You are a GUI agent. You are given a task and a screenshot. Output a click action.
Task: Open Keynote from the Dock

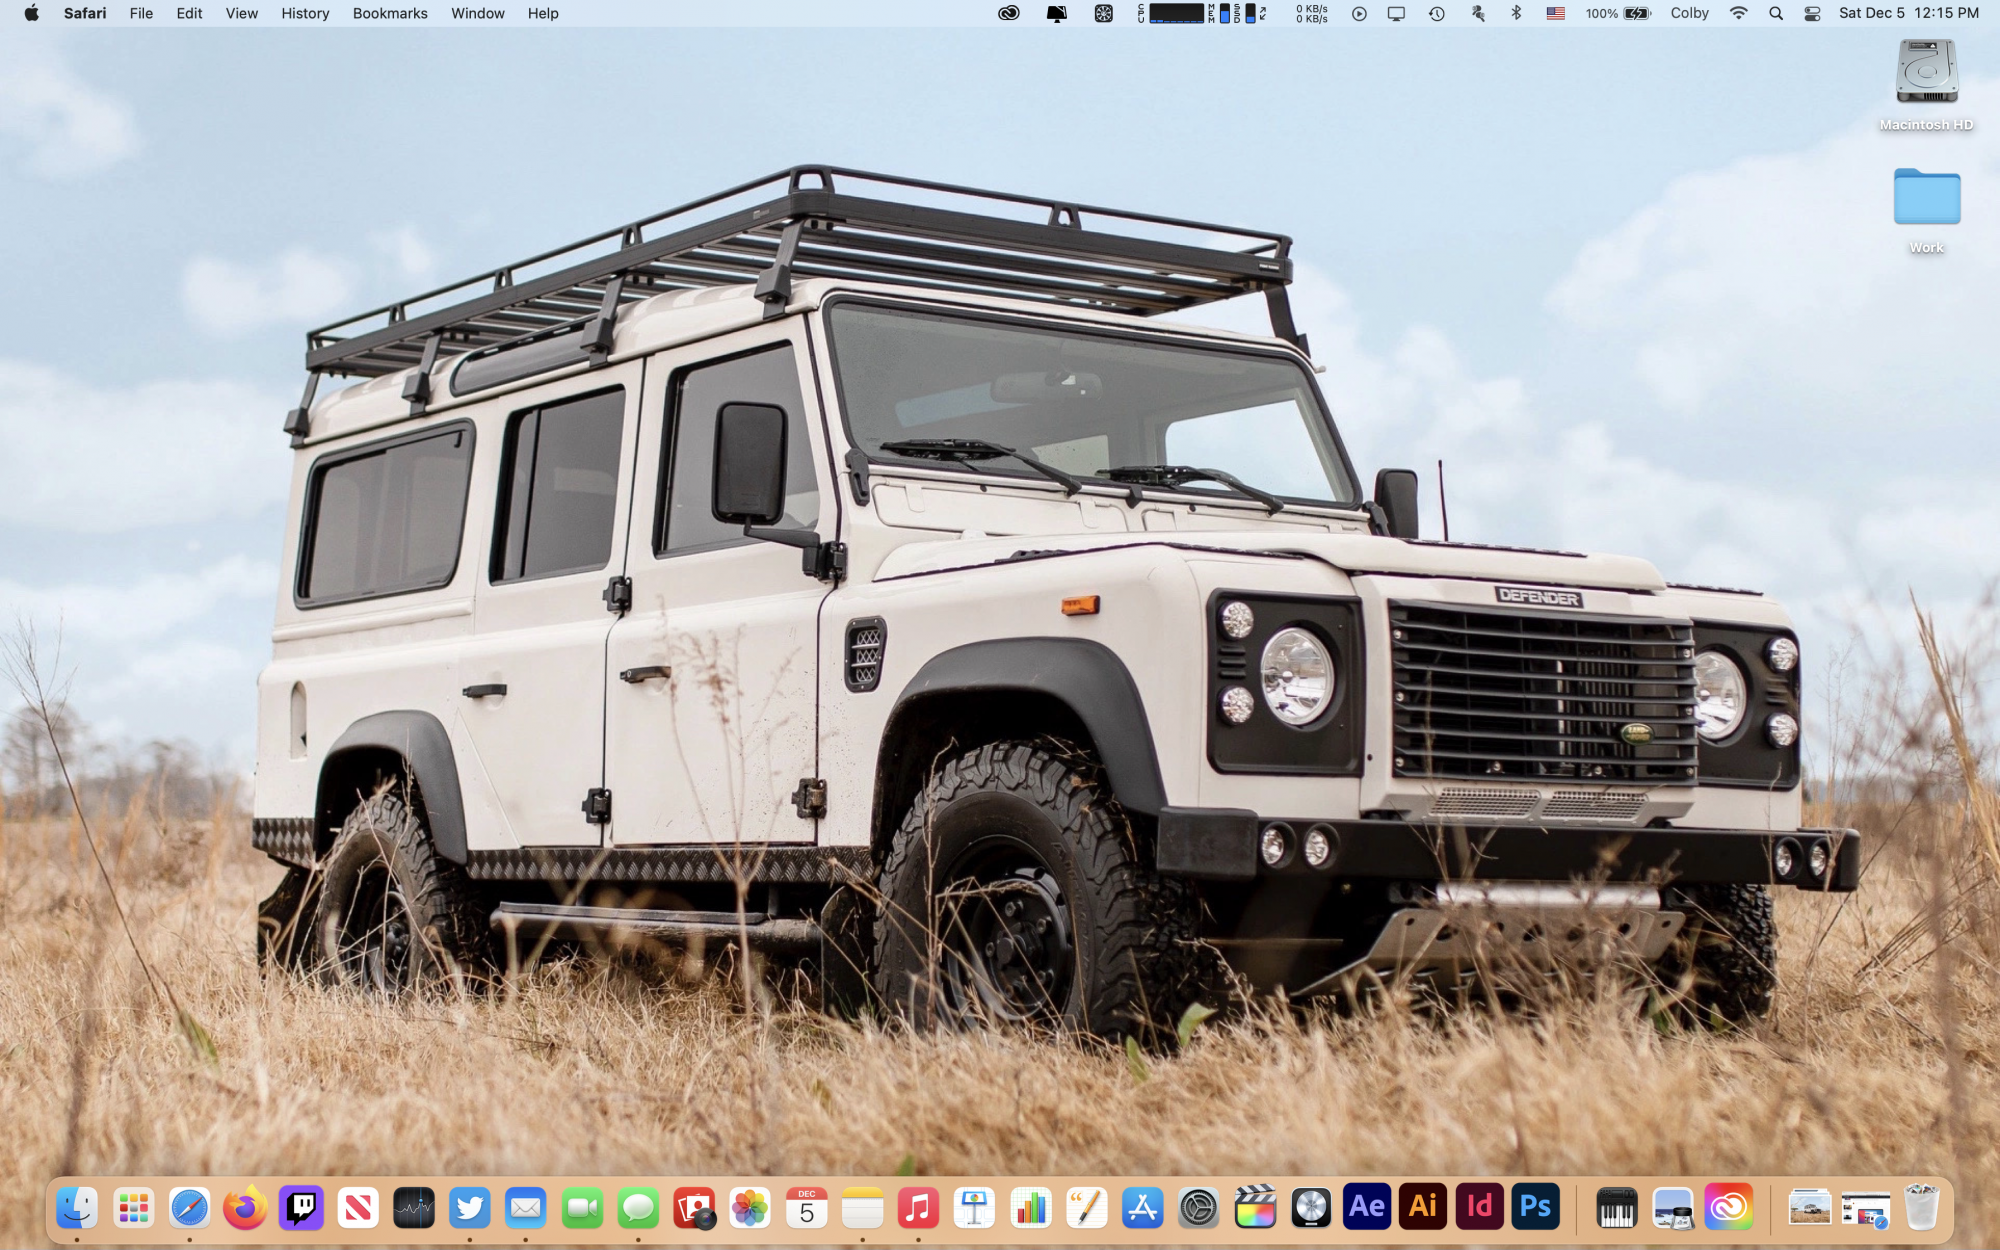pos(974,1208)
